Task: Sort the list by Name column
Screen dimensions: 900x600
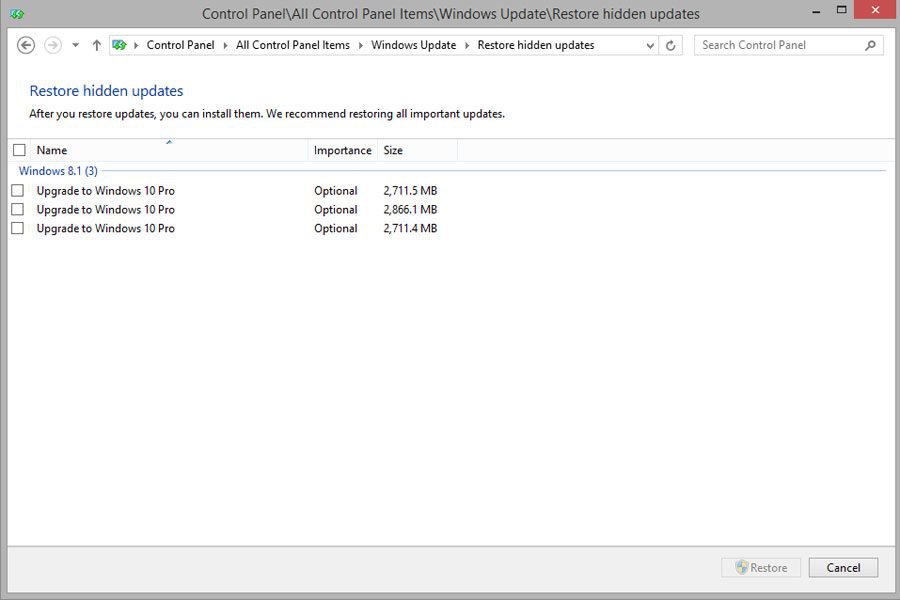Action: tap(169, 150)
